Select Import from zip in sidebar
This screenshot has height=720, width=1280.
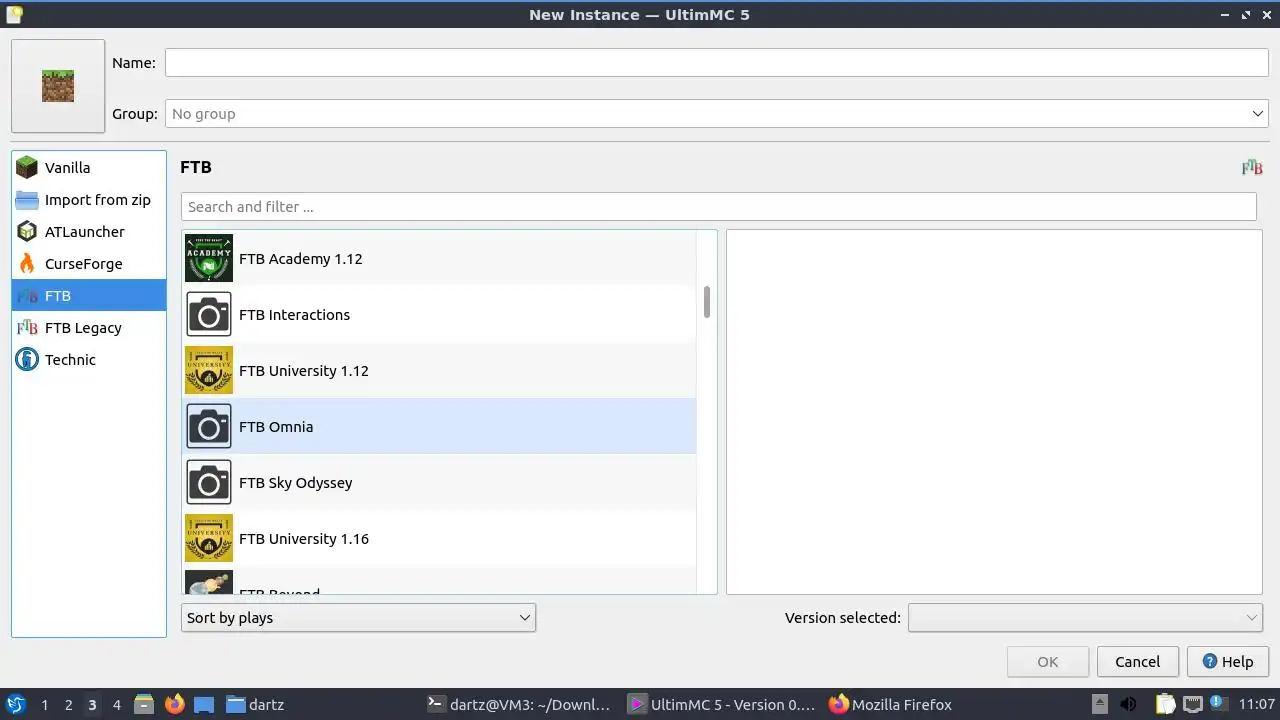[x=89, y=200]
